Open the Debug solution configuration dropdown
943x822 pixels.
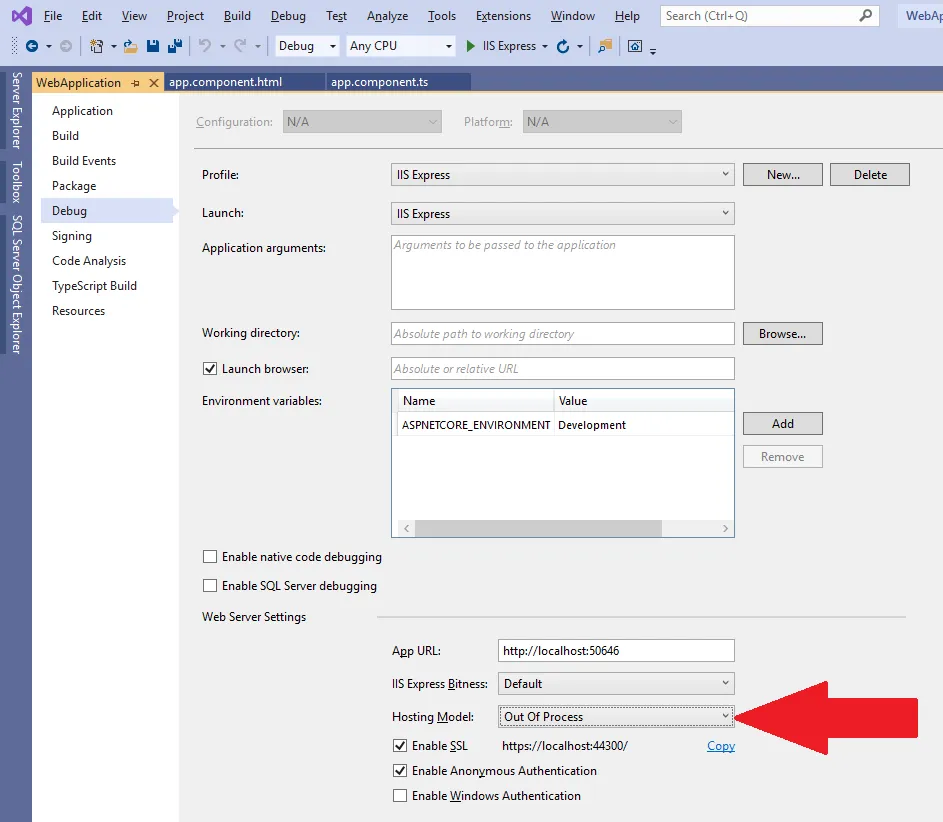pyautogui.click(x=307, y=46)
